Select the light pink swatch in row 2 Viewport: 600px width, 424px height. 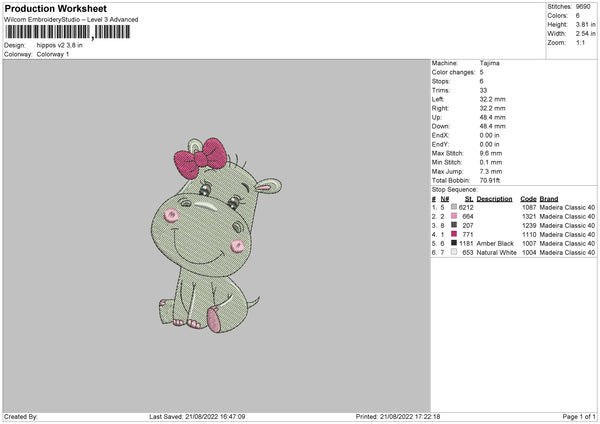[x=454, y=216]
